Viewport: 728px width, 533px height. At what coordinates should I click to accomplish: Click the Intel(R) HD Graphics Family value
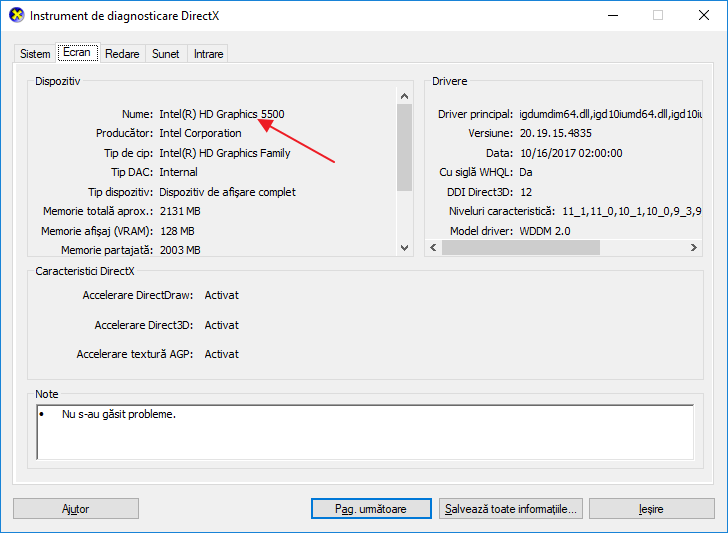point(225,153)
